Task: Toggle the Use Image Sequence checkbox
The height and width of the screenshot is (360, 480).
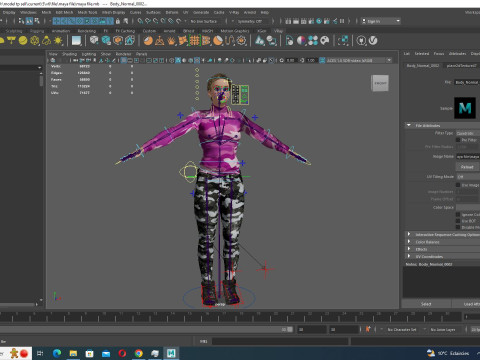Action: (458, 185)
